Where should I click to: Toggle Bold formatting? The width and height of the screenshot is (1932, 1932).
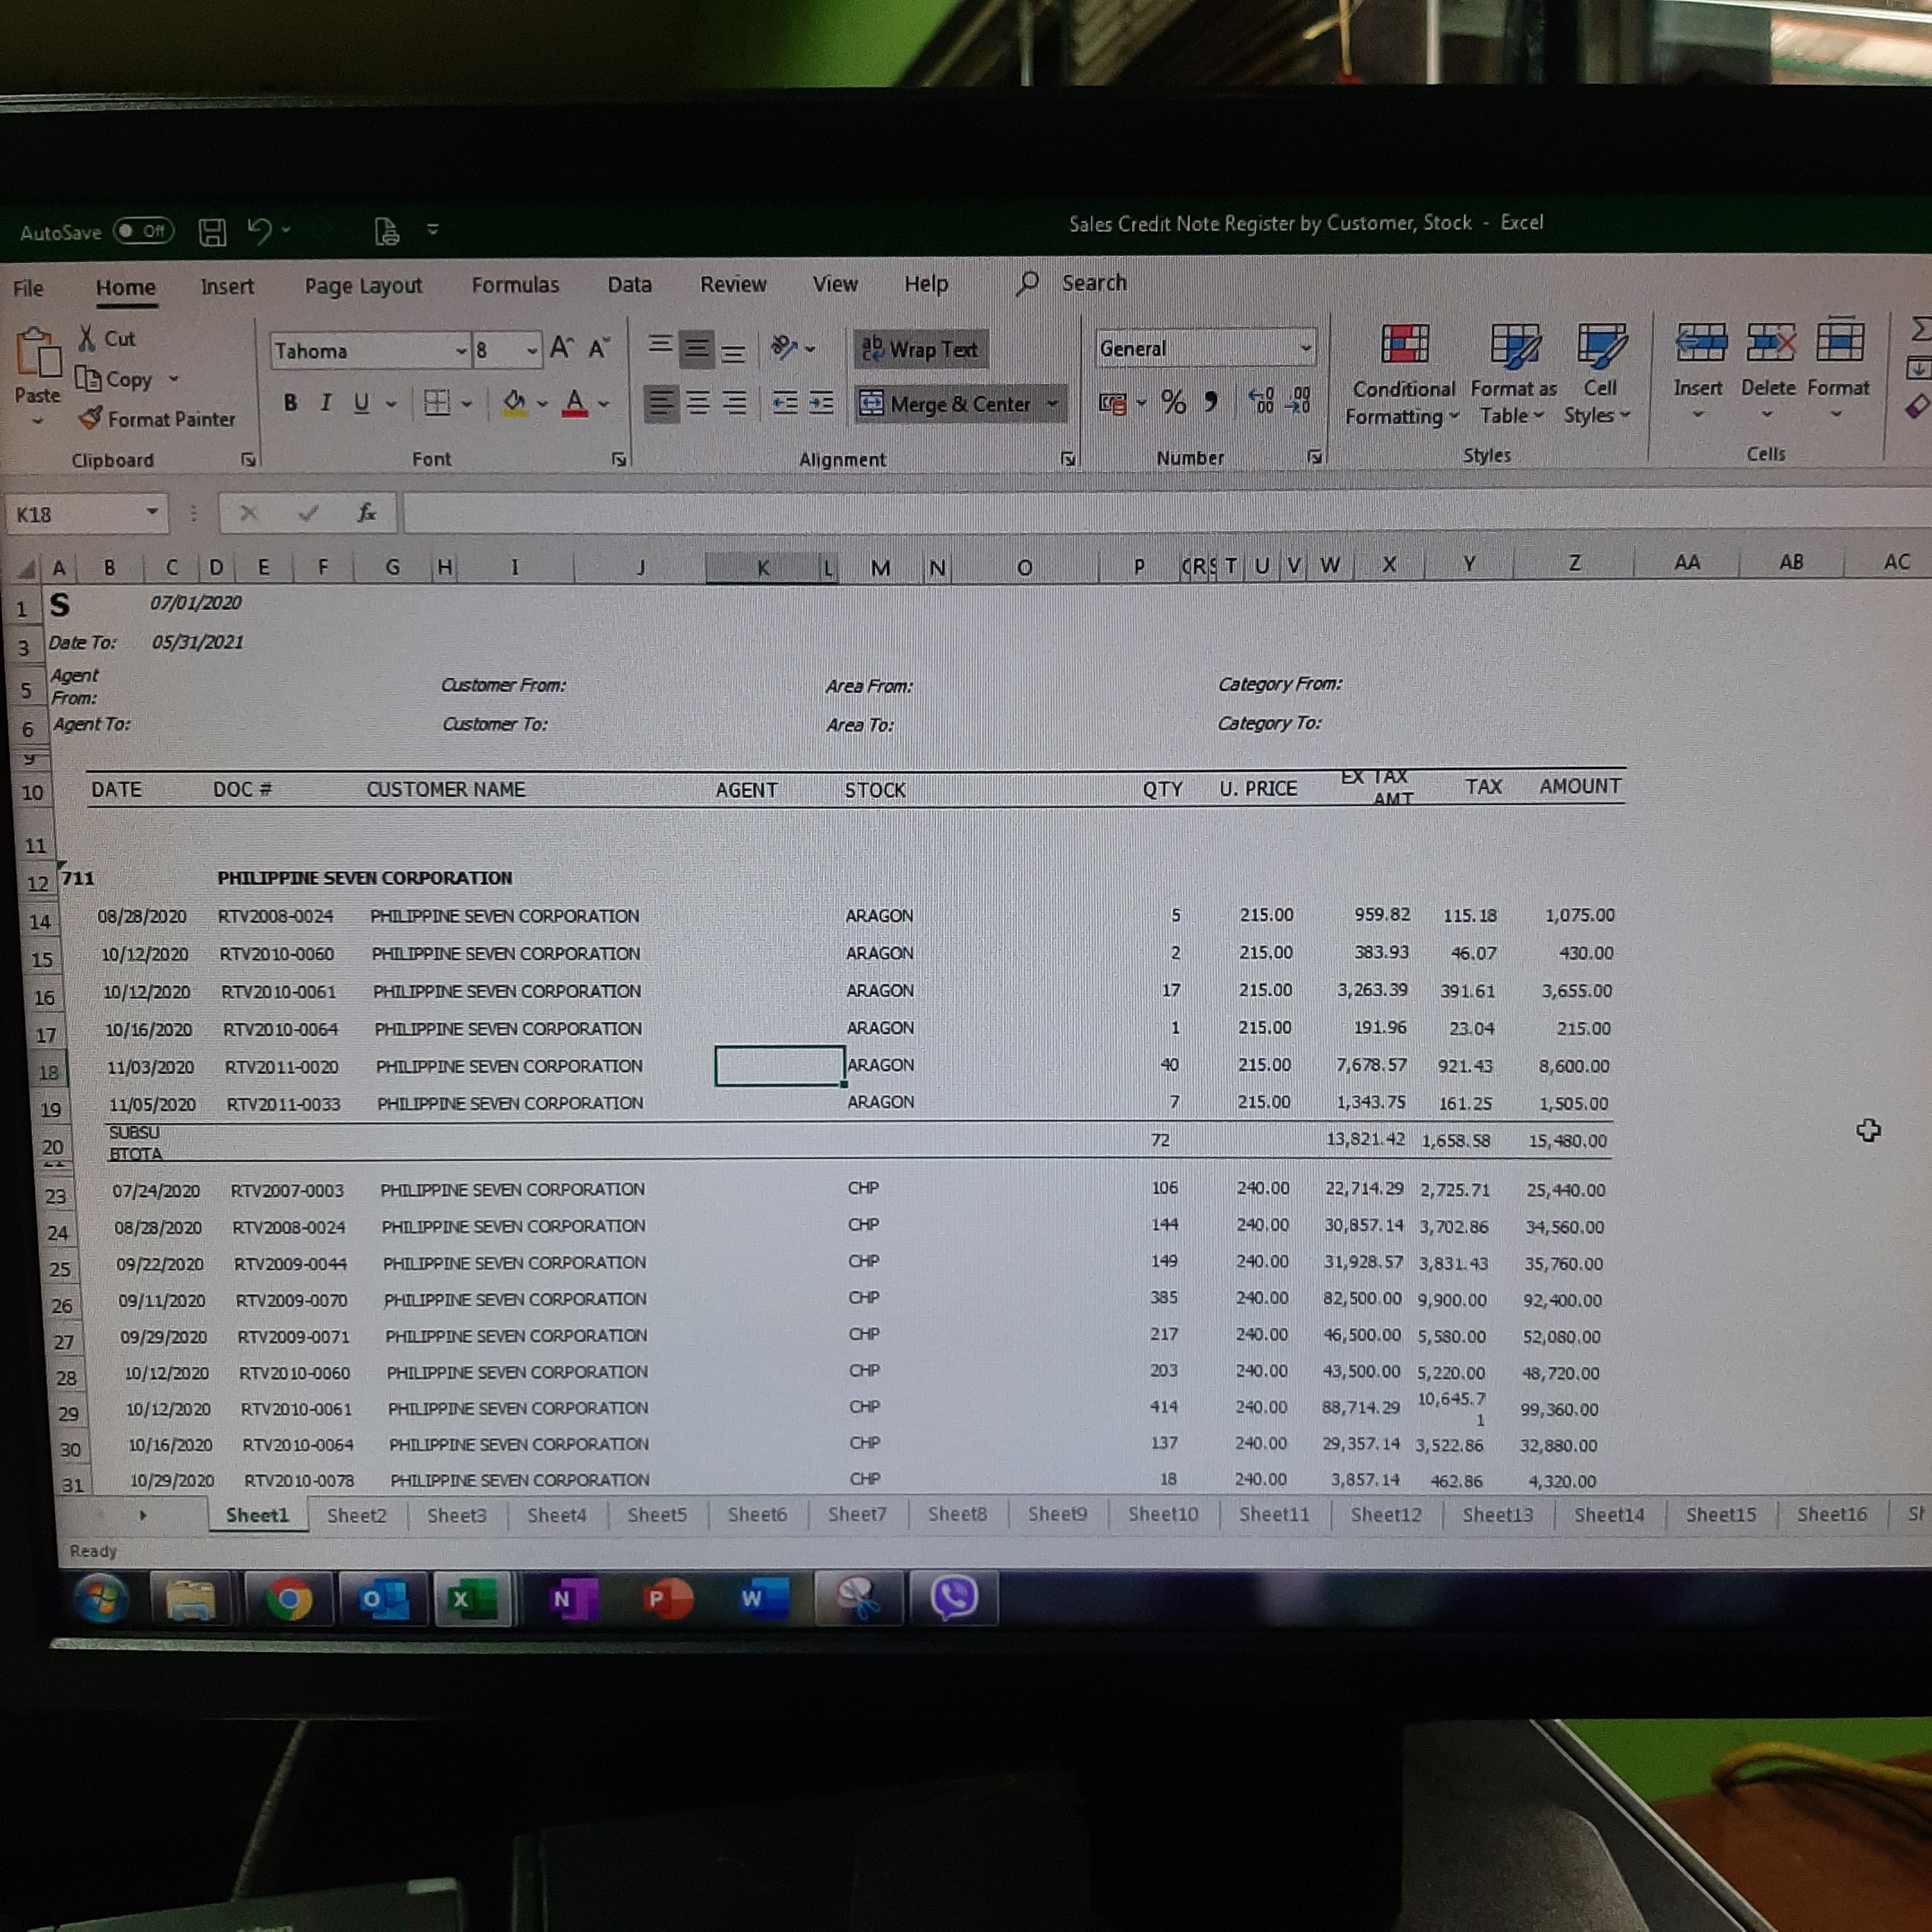coord(290,403)
